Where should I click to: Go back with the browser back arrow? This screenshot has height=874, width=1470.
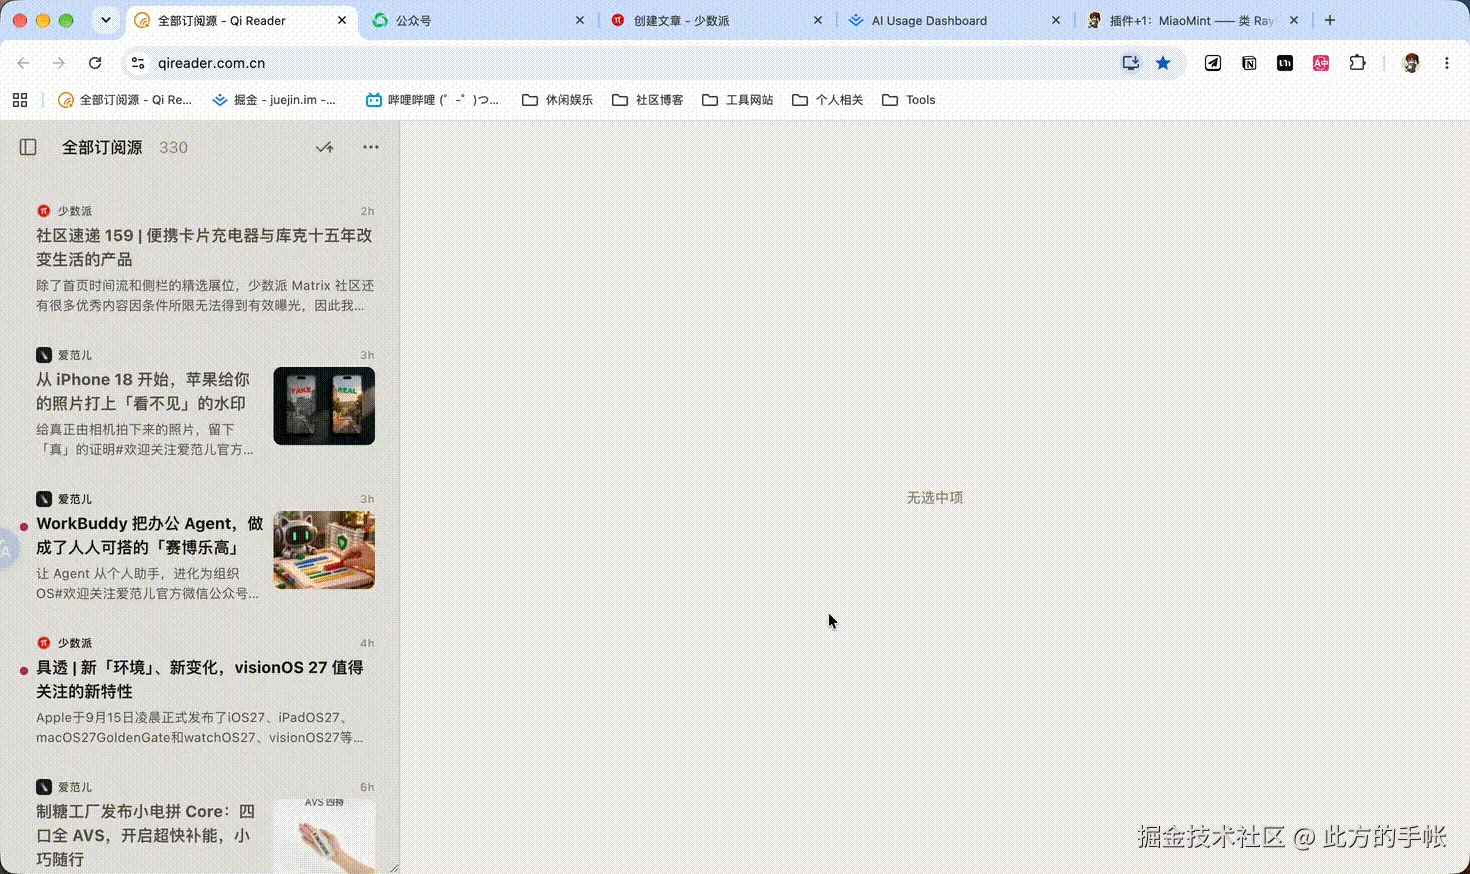23,63
